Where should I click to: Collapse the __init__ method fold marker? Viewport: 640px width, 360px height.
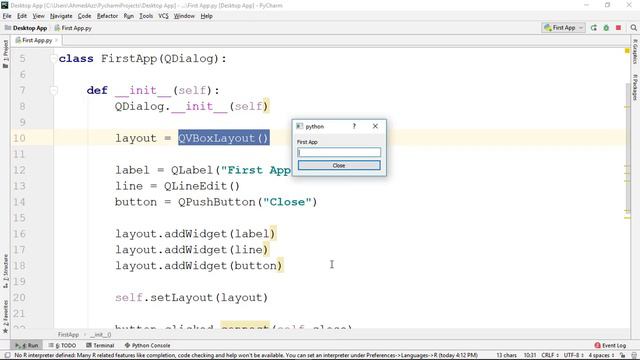pos(53,90)
